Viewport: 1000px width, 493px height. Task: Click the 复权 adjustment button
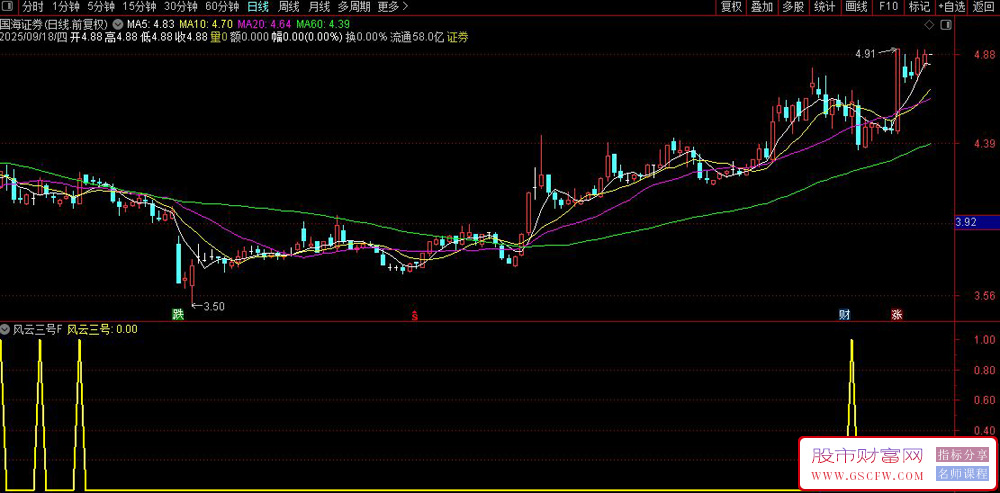pyautogui.click(x=731, y=7)
